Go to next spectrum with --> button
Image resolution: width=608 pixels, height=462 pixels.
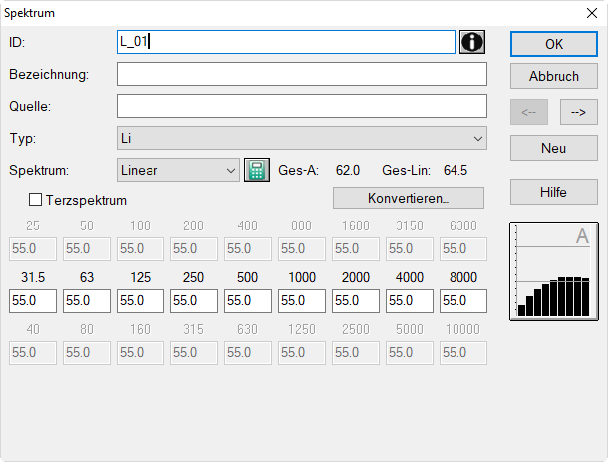point(579,112)
